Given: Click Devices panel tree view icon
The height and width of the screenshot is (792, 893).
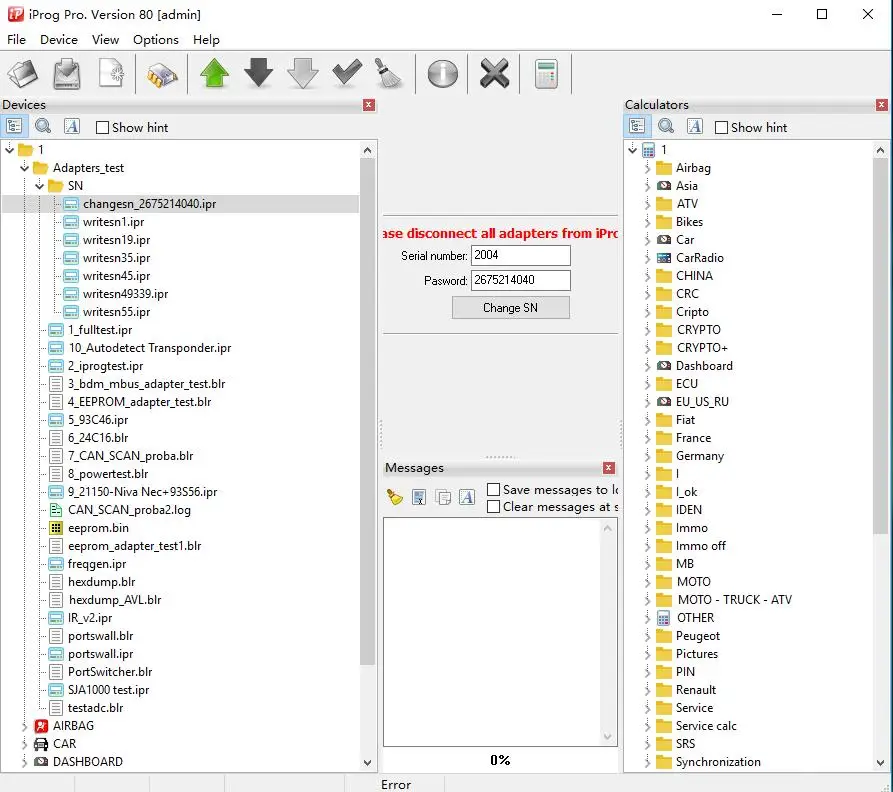Looking at the screenshot, I should coord(14,126).
